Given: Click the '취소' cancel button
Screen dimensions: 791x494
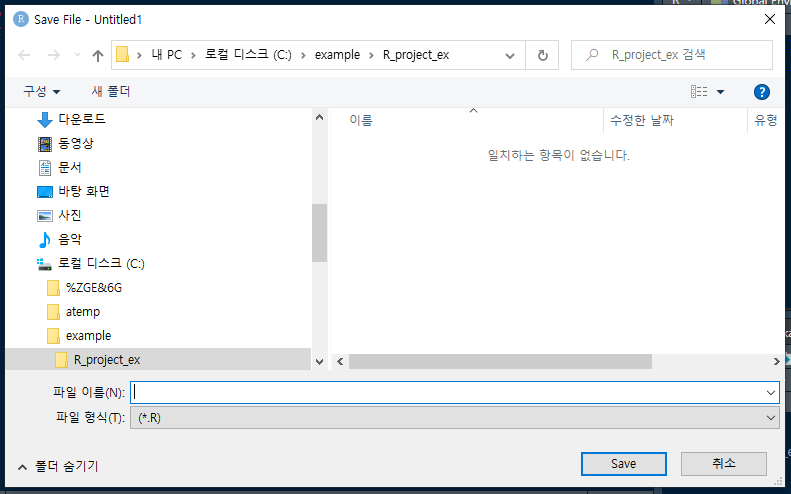Looking at the screenshot, I should pyautogui.click(x=724, y=464).
